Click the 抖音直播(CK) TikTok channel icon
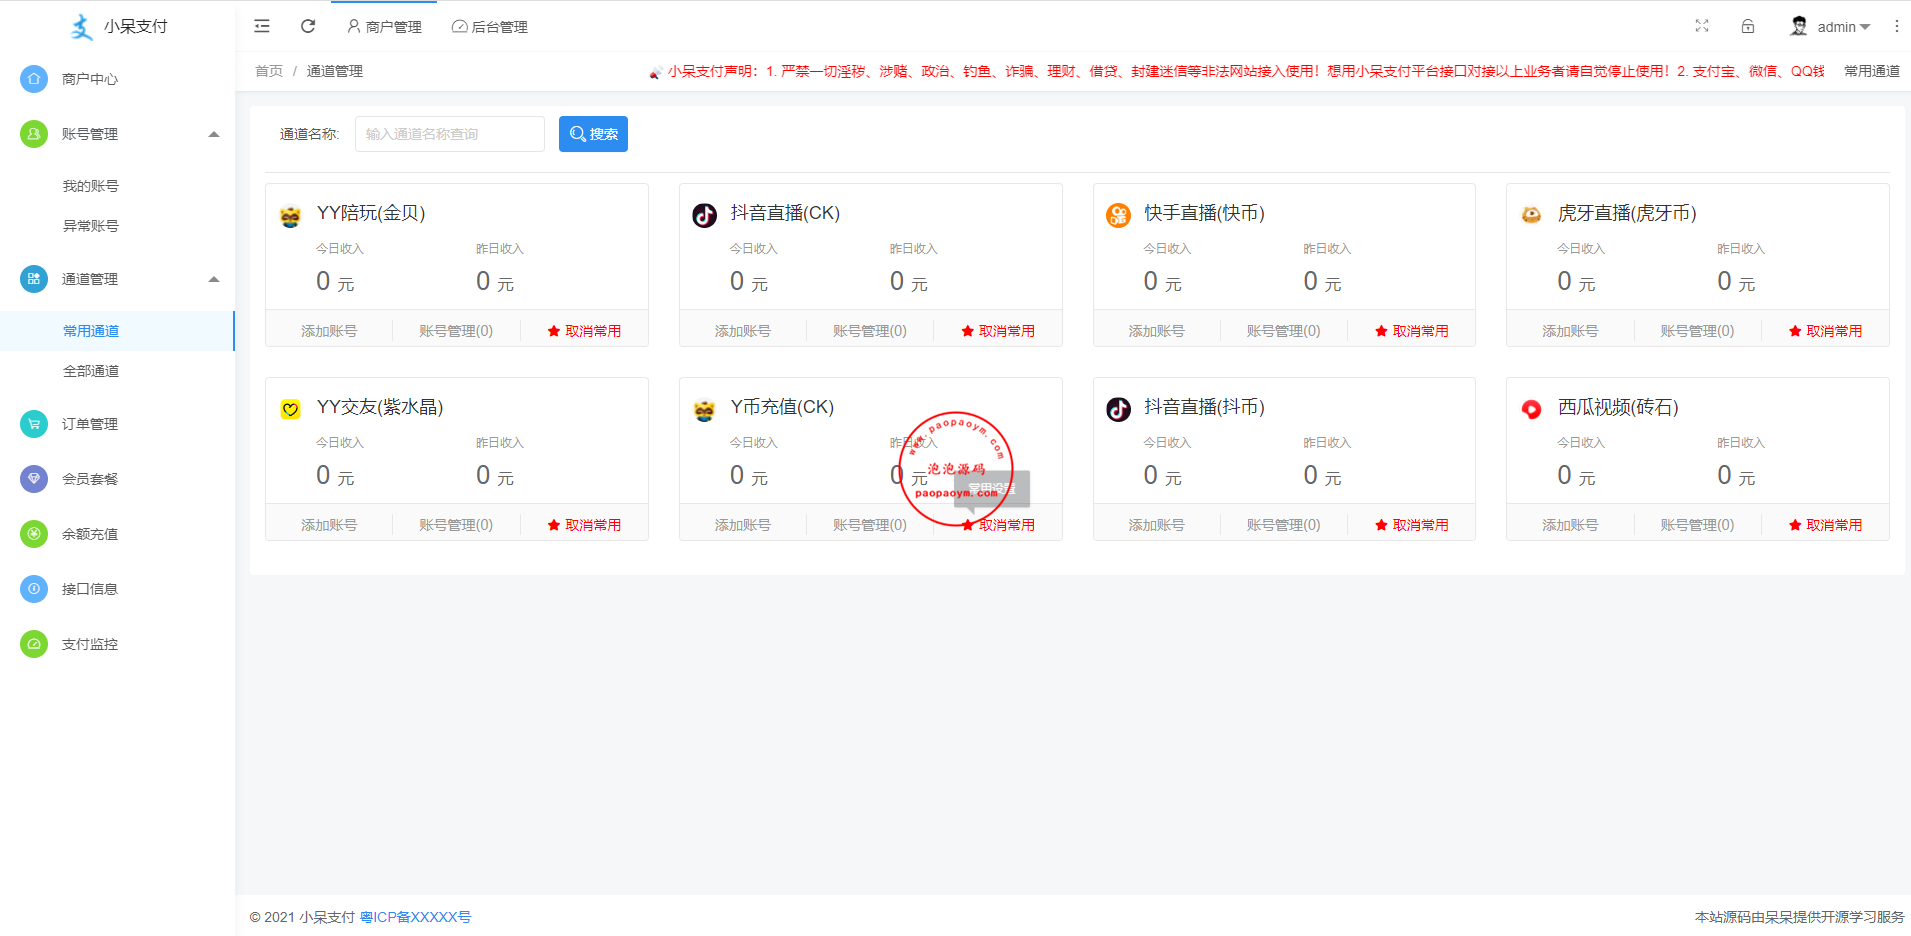Viewport: 1911px width, 936px height. point(705,215)
